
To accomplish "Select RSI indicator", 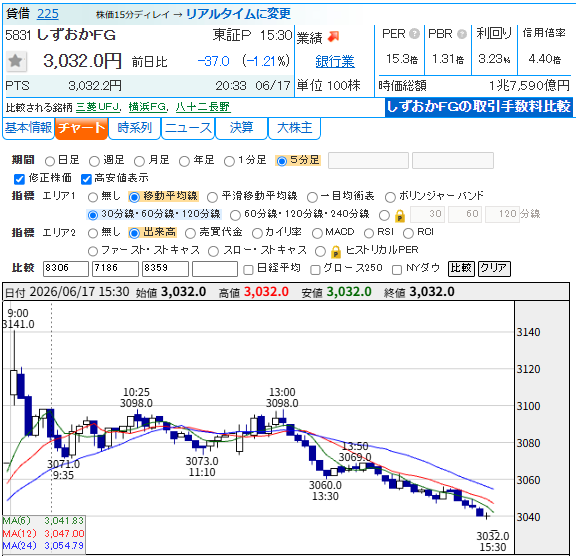I will (369, 233).
